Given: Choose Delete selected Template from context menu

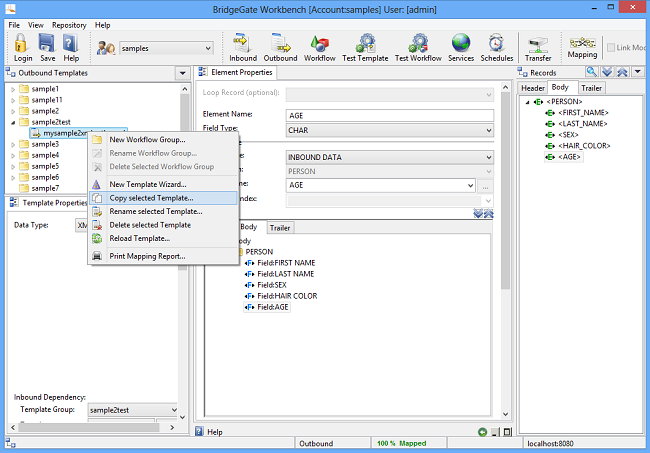Looking at the screenshot, I should coord(163,225).
